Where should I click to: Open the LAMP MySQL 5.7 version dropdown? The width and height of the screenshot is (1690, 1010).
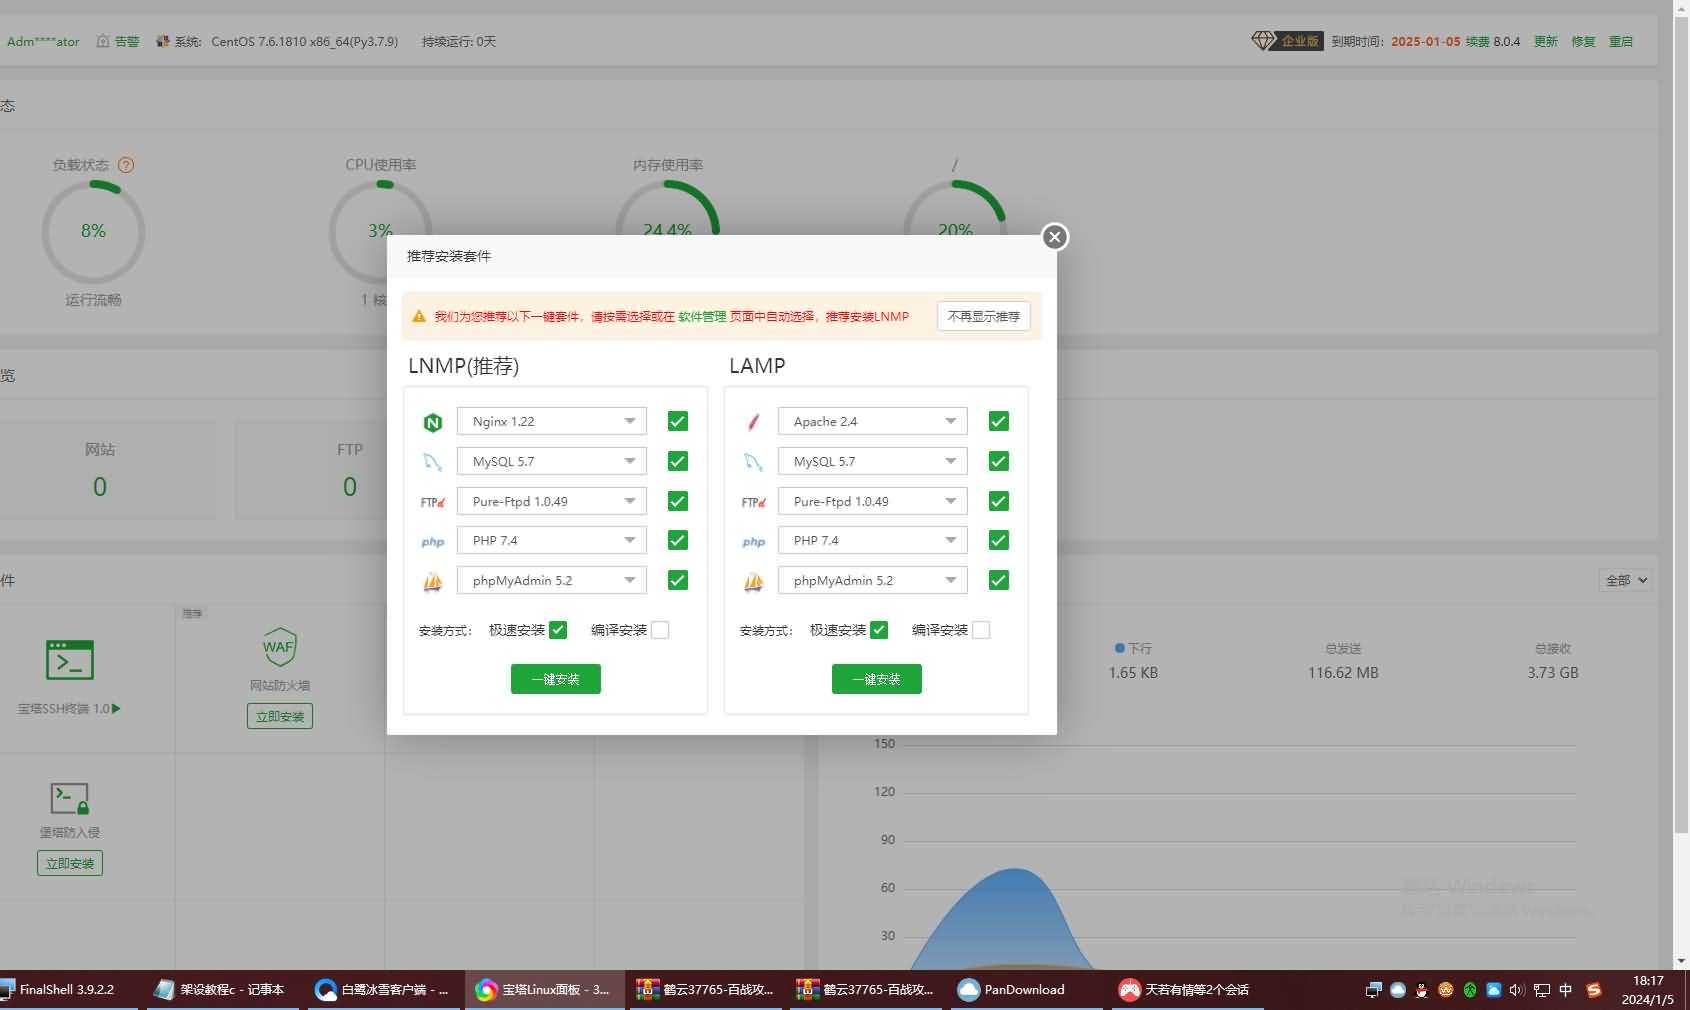[x=873, y=461]
